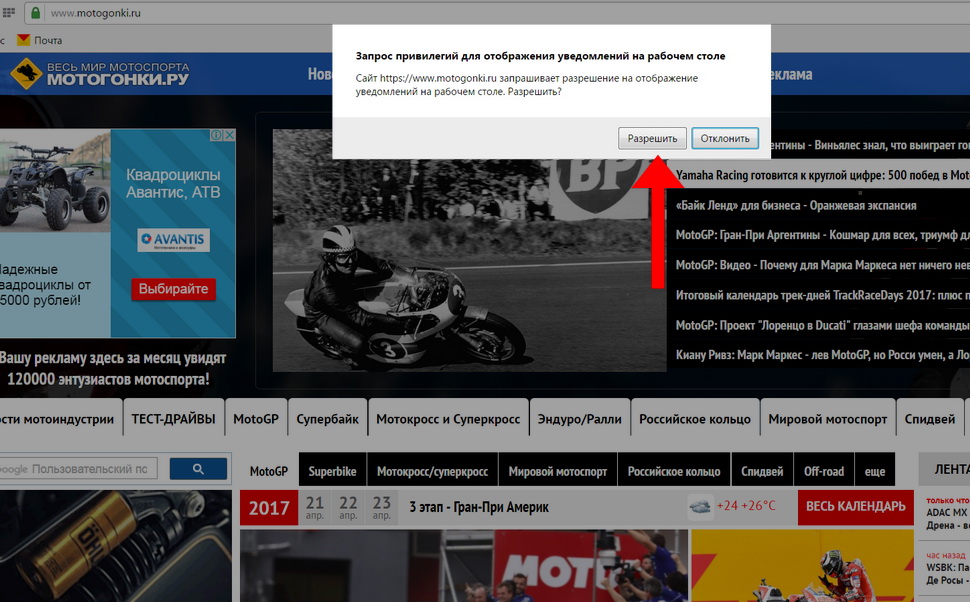Open the yellow-background racer news photo
The width and height of the screenshot is (970, 602).
(802, 565)
